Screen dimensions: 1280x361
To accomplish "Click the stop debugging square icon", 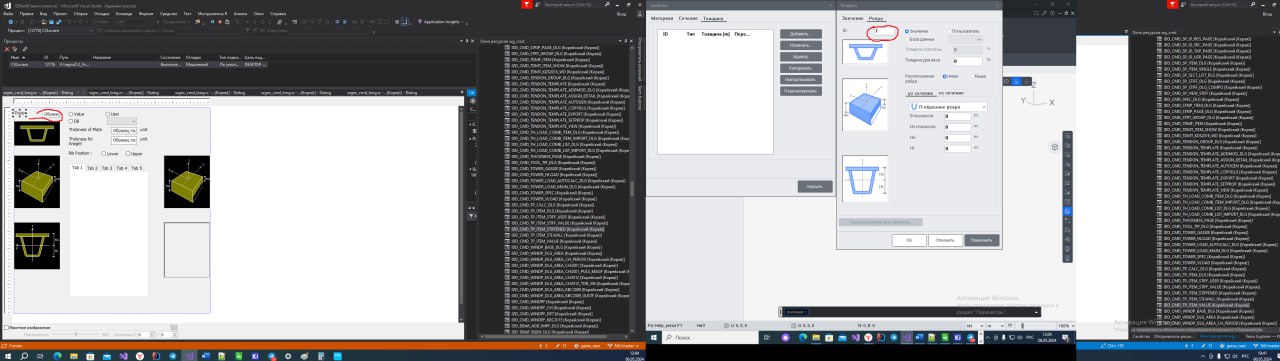I will point(220,22).
